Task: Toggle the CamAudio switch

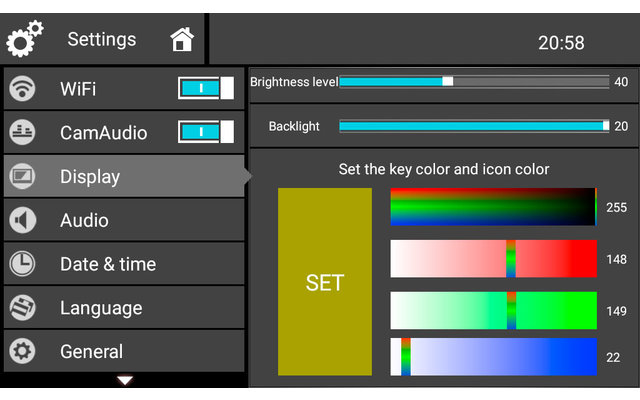Action: coord(206,132)
